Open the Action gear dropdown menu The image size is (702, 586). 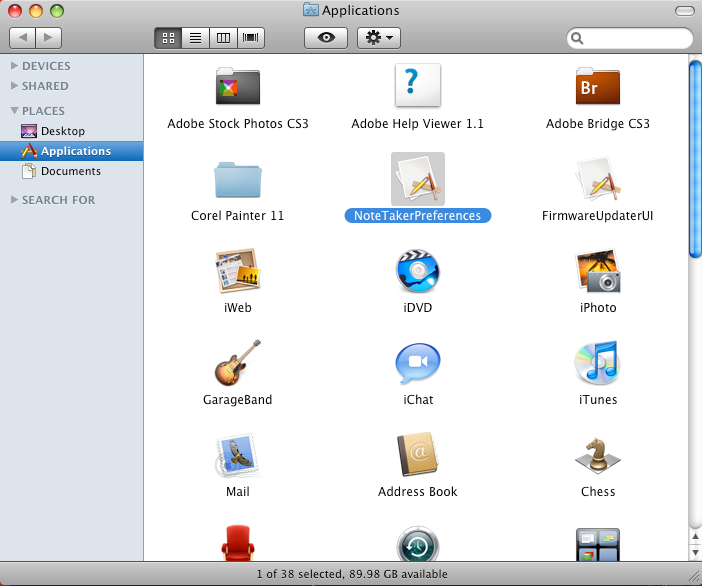point(379,38)
